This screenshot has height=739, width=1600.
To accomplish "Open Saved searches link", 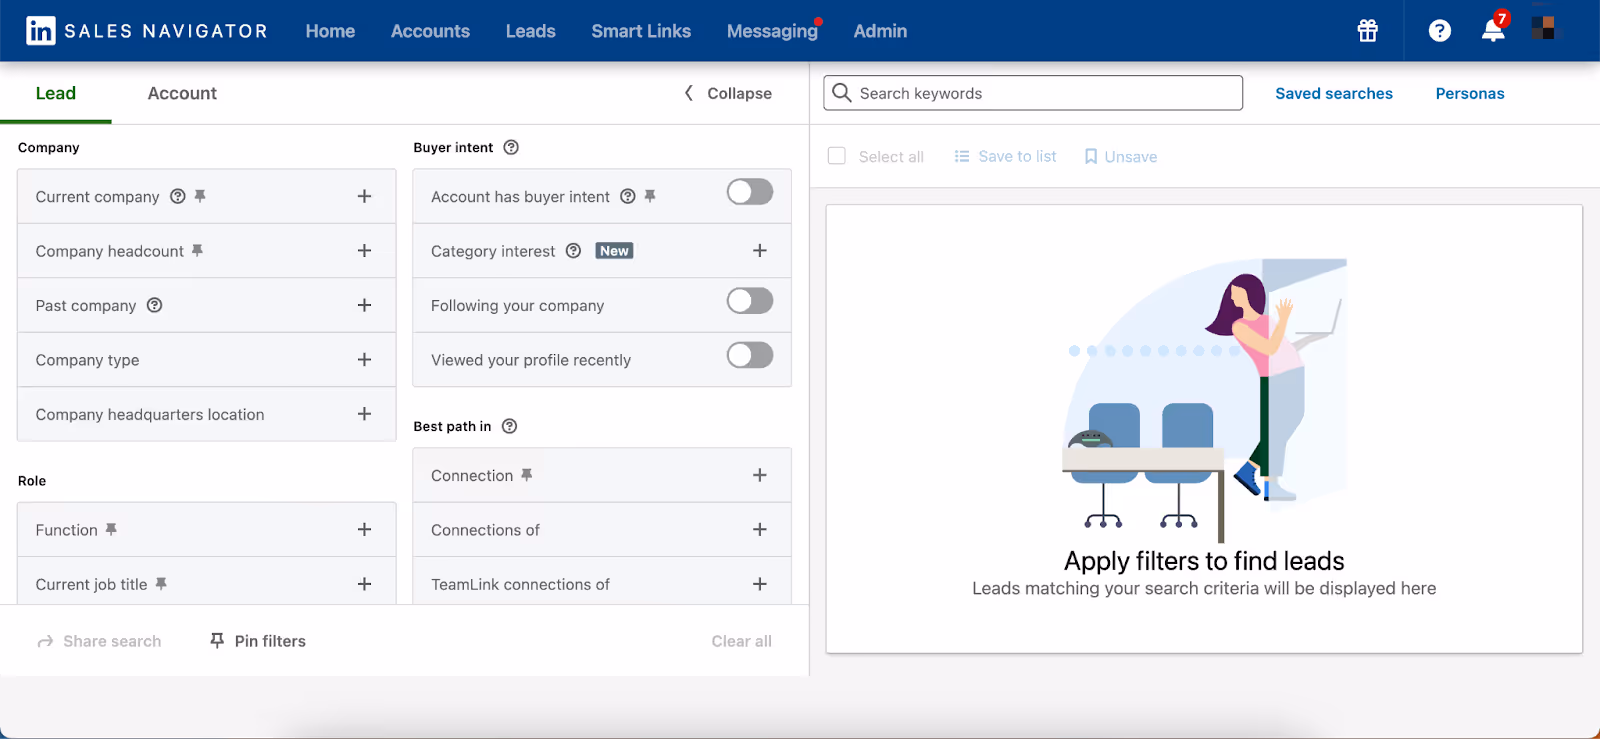I will coord(1334,93).
